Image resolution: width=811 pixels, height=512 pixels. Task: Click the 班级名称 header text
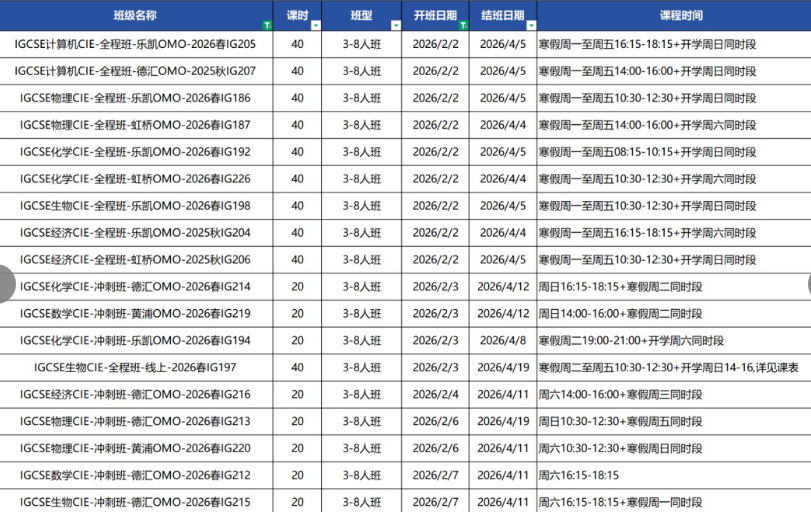[134, 16]
